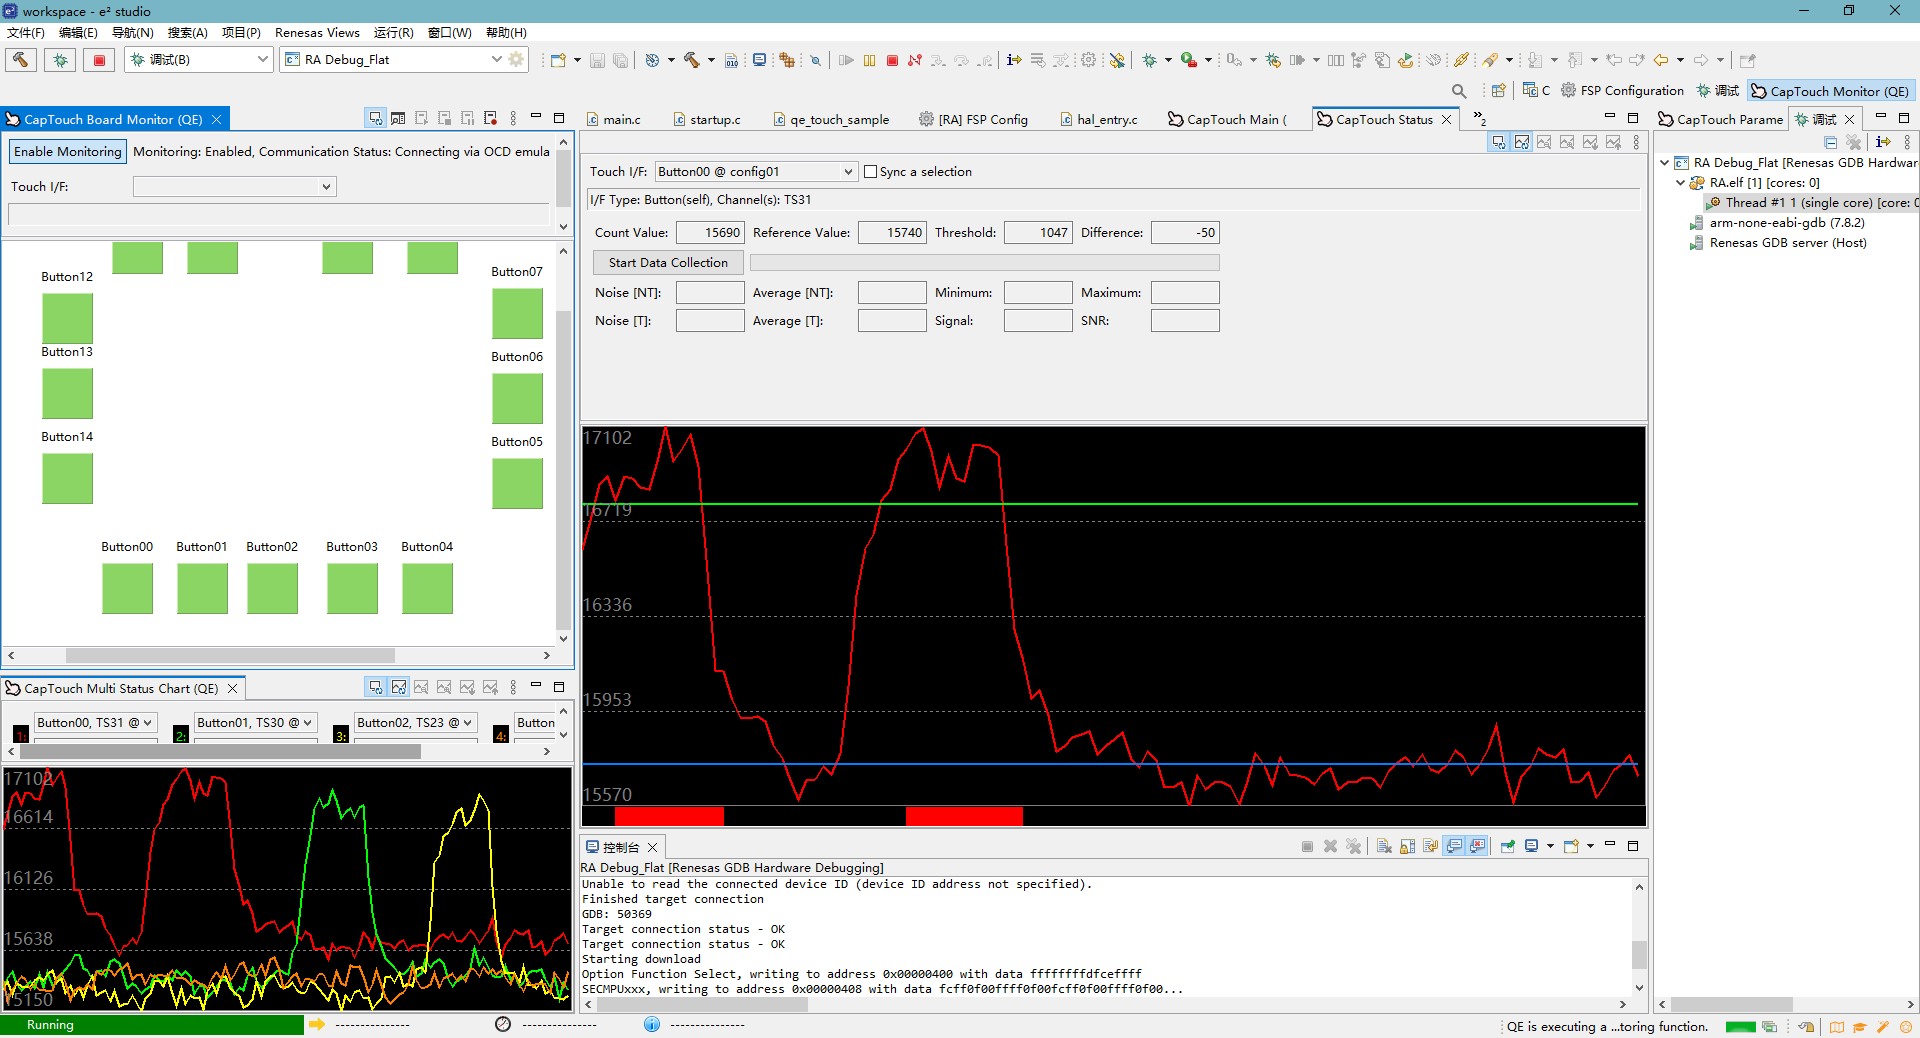The image size is (1920, 1038).
Task: Click the yellow Suspend debug icon
Action: click(x=869, y=60)
